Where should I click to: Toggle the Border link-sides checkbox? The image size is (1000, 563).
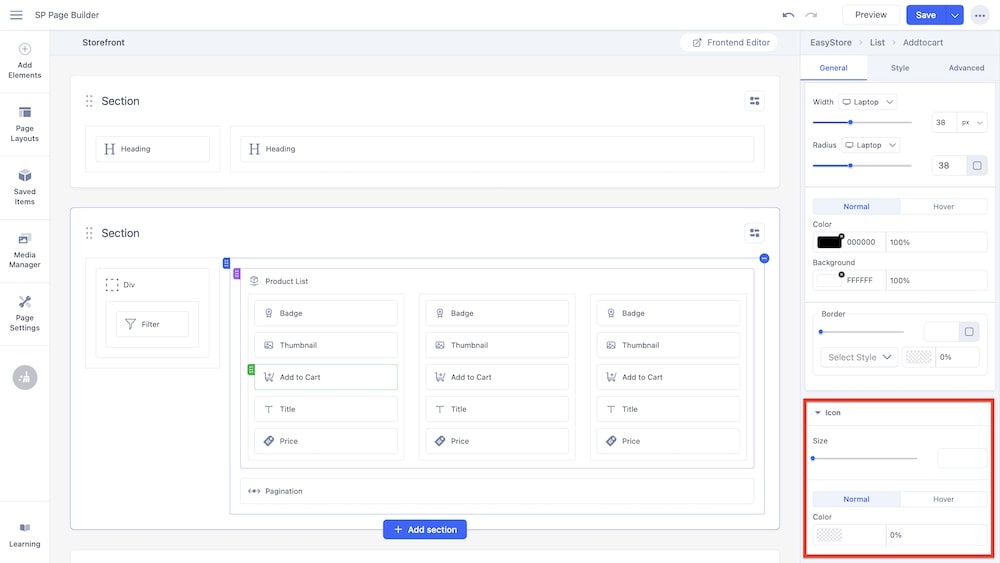(x=967, y=331)
